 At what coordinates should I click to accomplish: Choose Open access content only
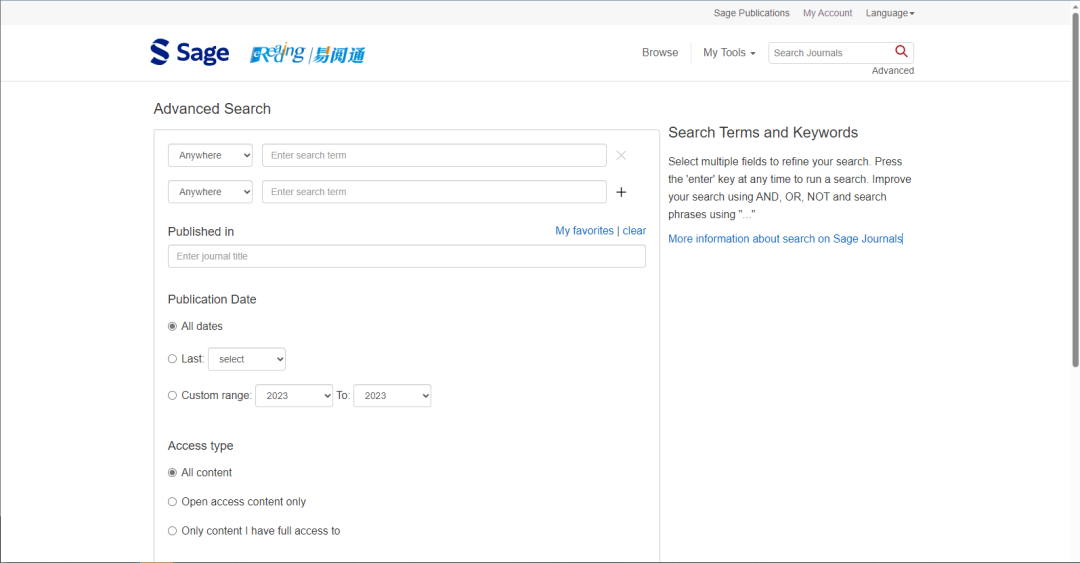172,502
